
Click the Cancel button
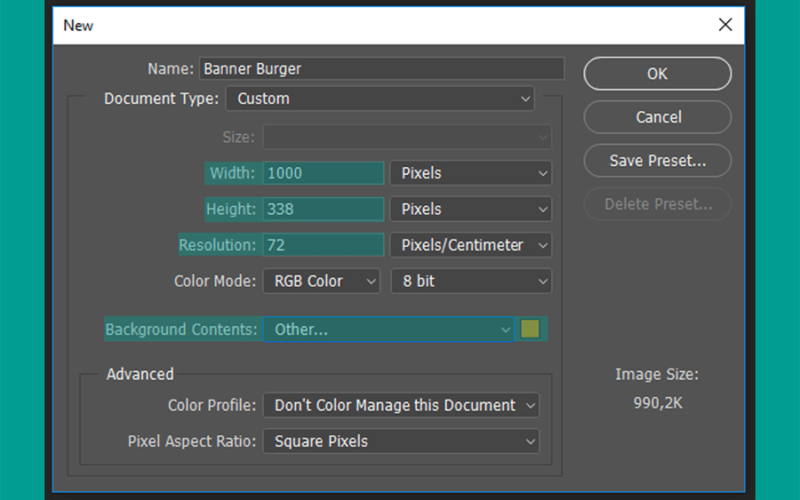point(657,117)
